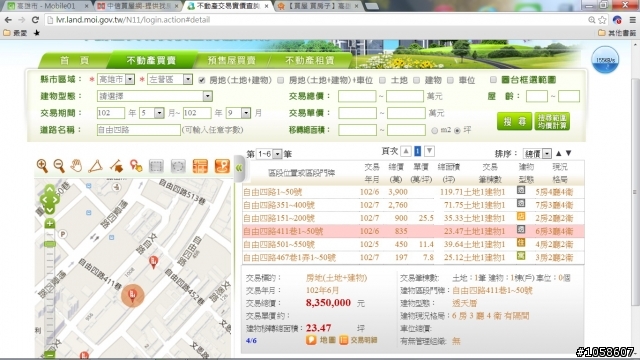Focus the start year field 102
The image size is (640, 360).
(111, 113)
